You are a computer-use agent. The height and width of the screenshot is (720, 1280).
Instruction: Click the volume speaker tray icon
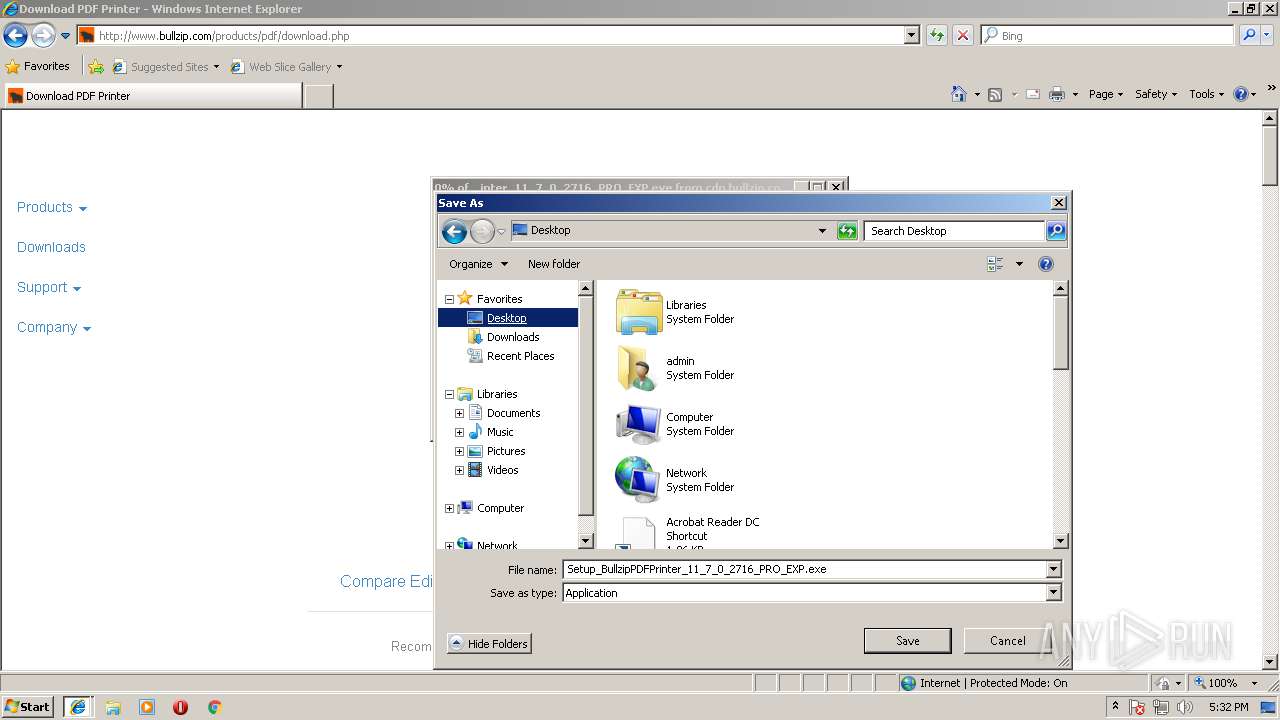pos(1184,707)
